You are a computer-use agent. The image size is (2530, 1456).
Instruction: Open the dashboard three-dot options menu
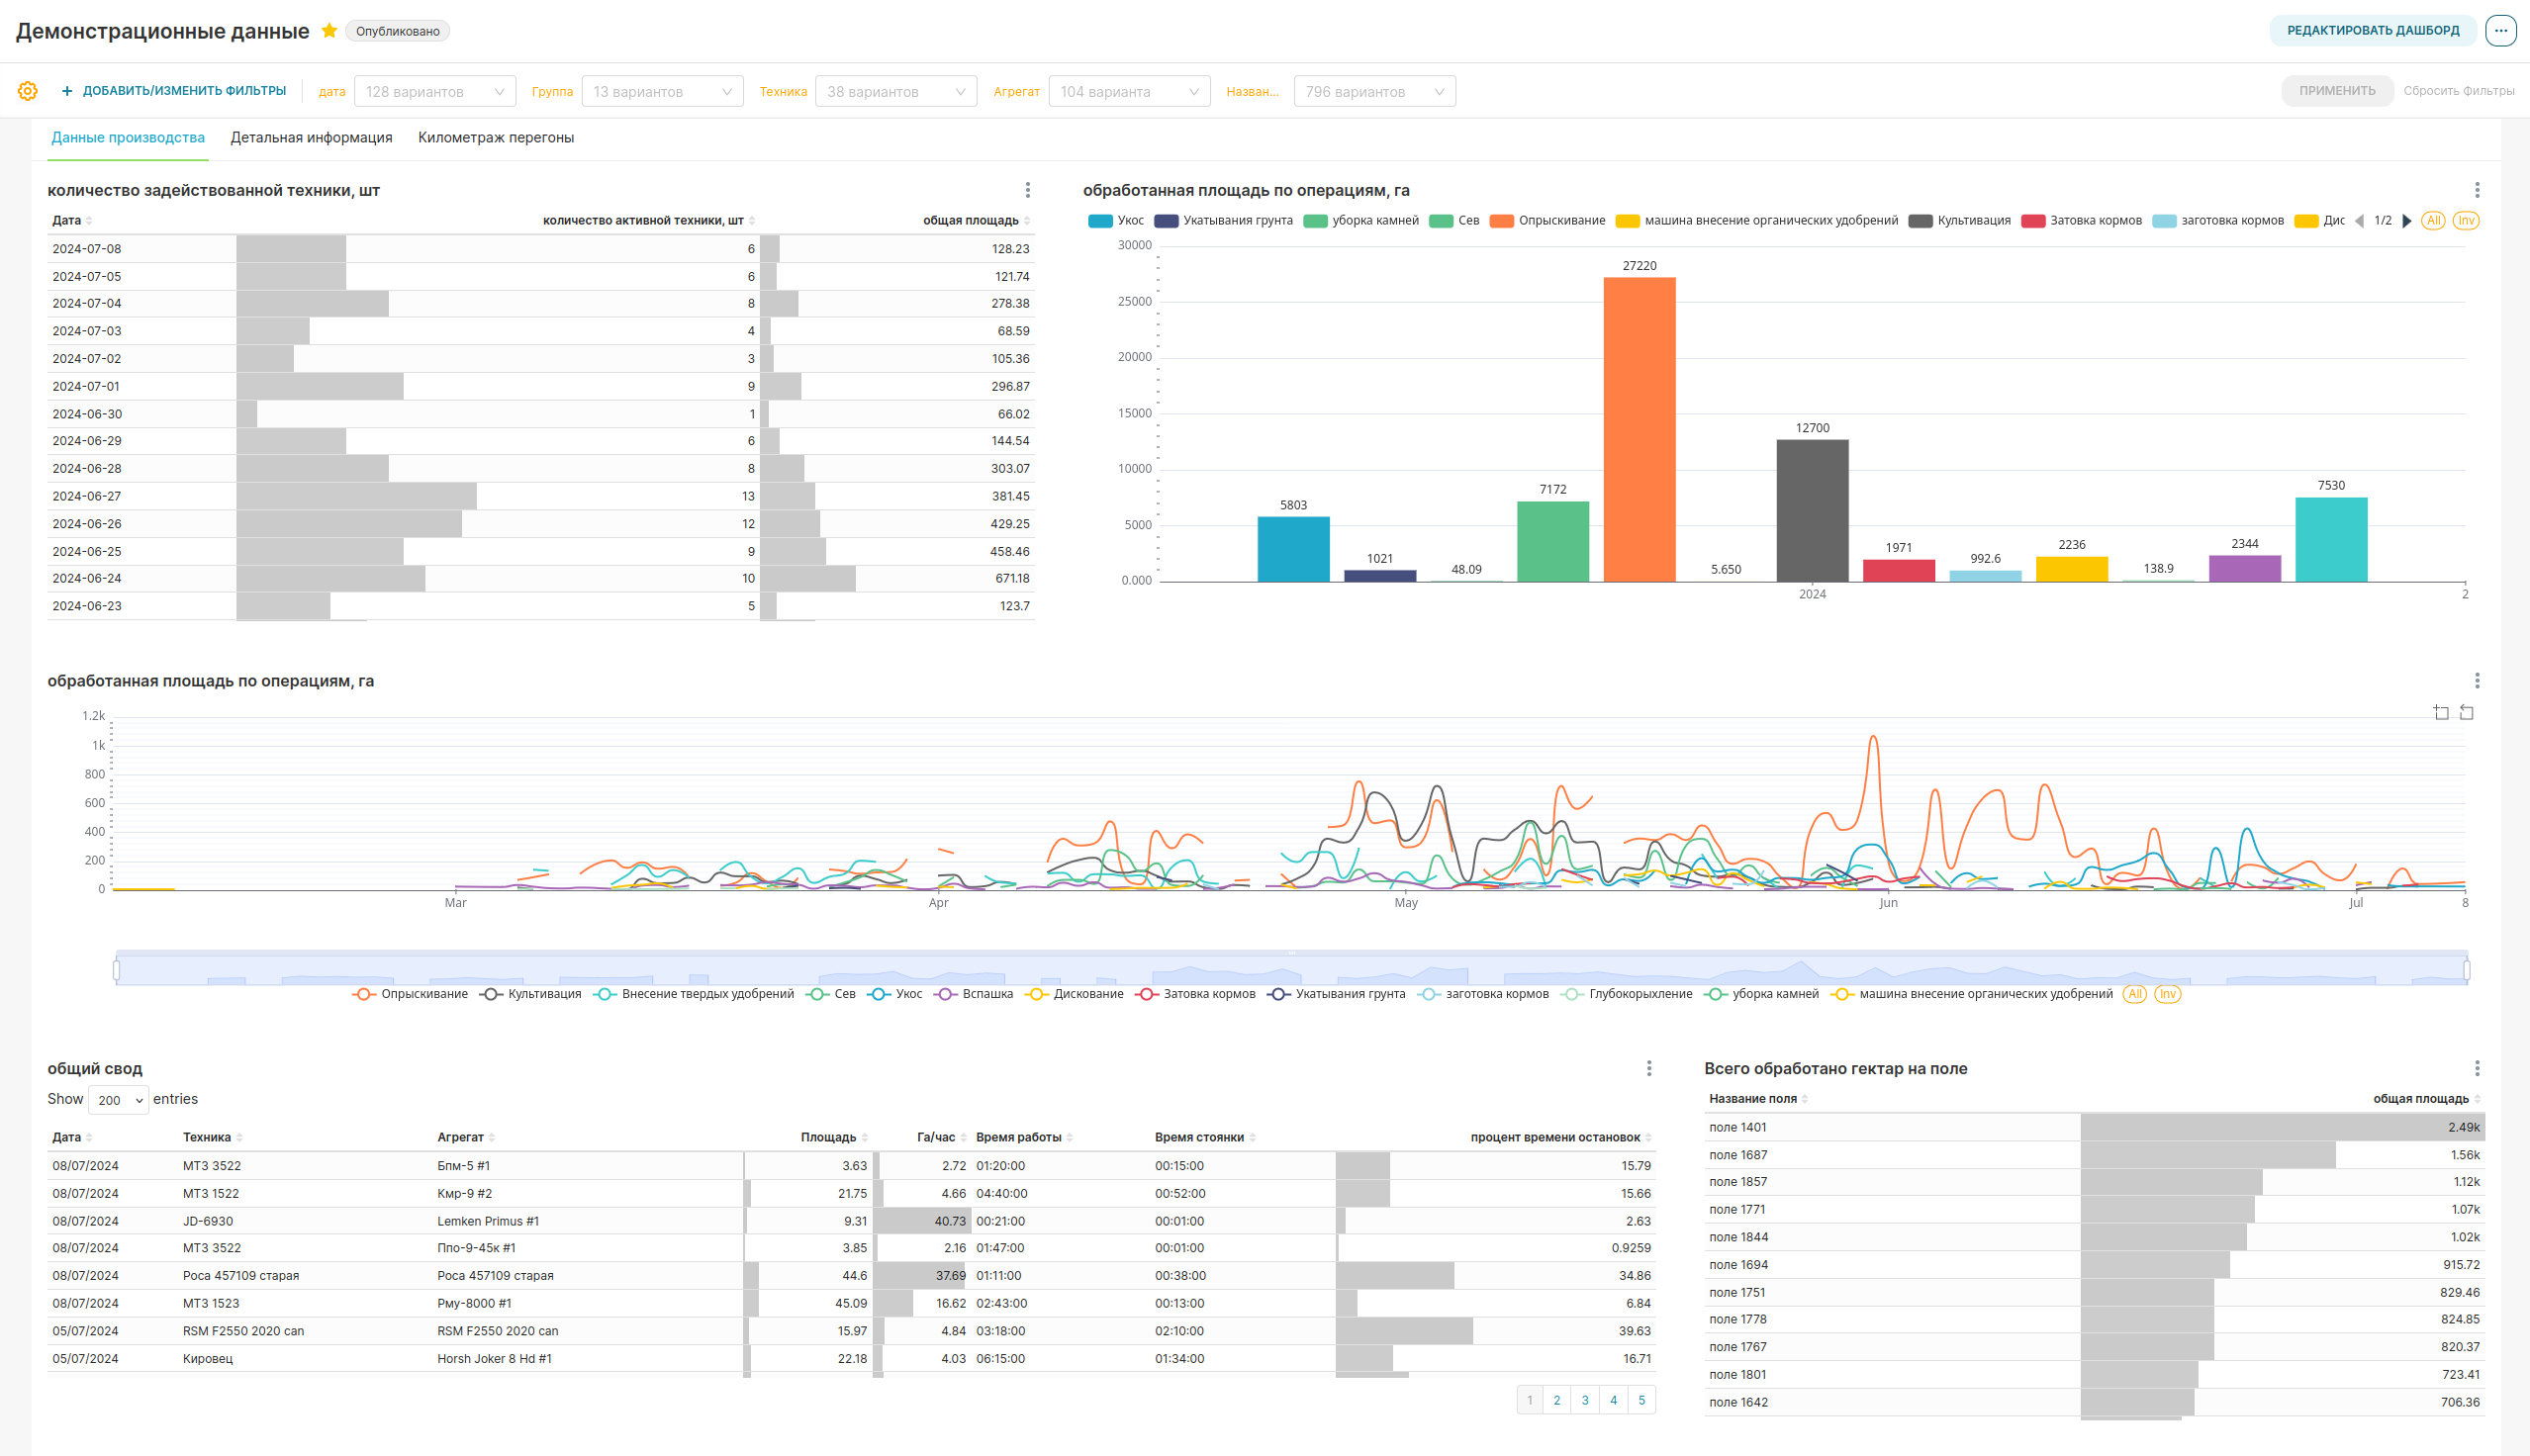click(2500, 31)
